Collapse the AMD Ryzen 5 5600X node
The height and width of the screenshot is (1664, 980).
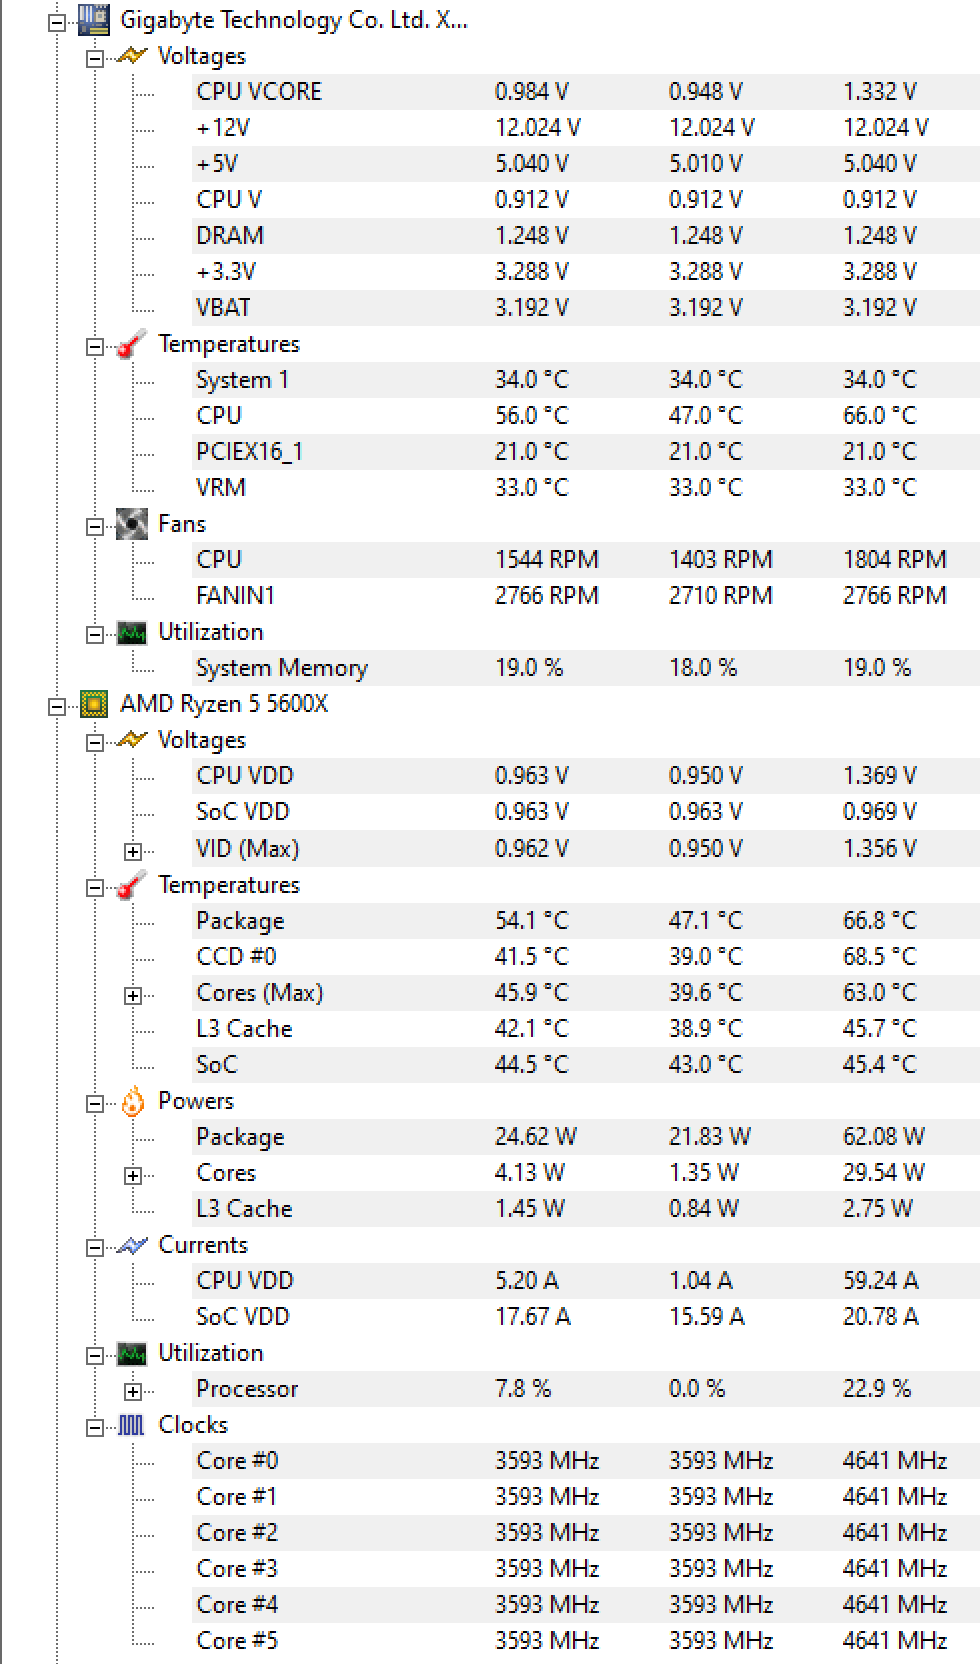click(57, 707)
